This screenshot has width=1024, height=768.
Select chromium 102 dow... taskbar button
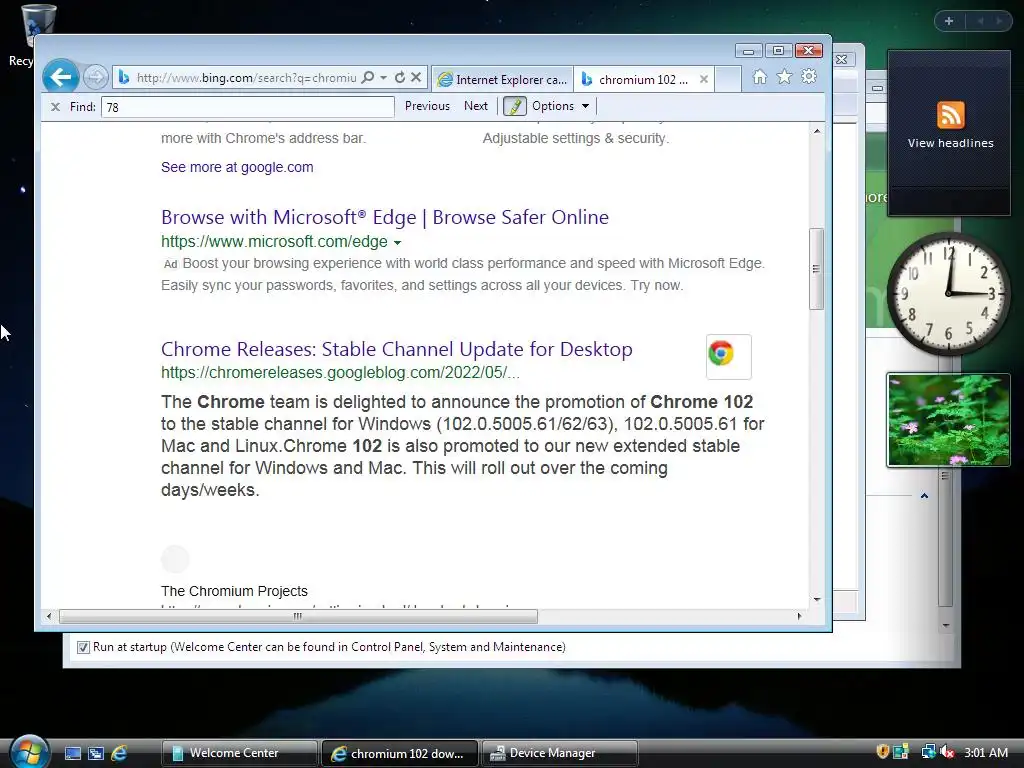pyautogui.click(x=399, y=753)
